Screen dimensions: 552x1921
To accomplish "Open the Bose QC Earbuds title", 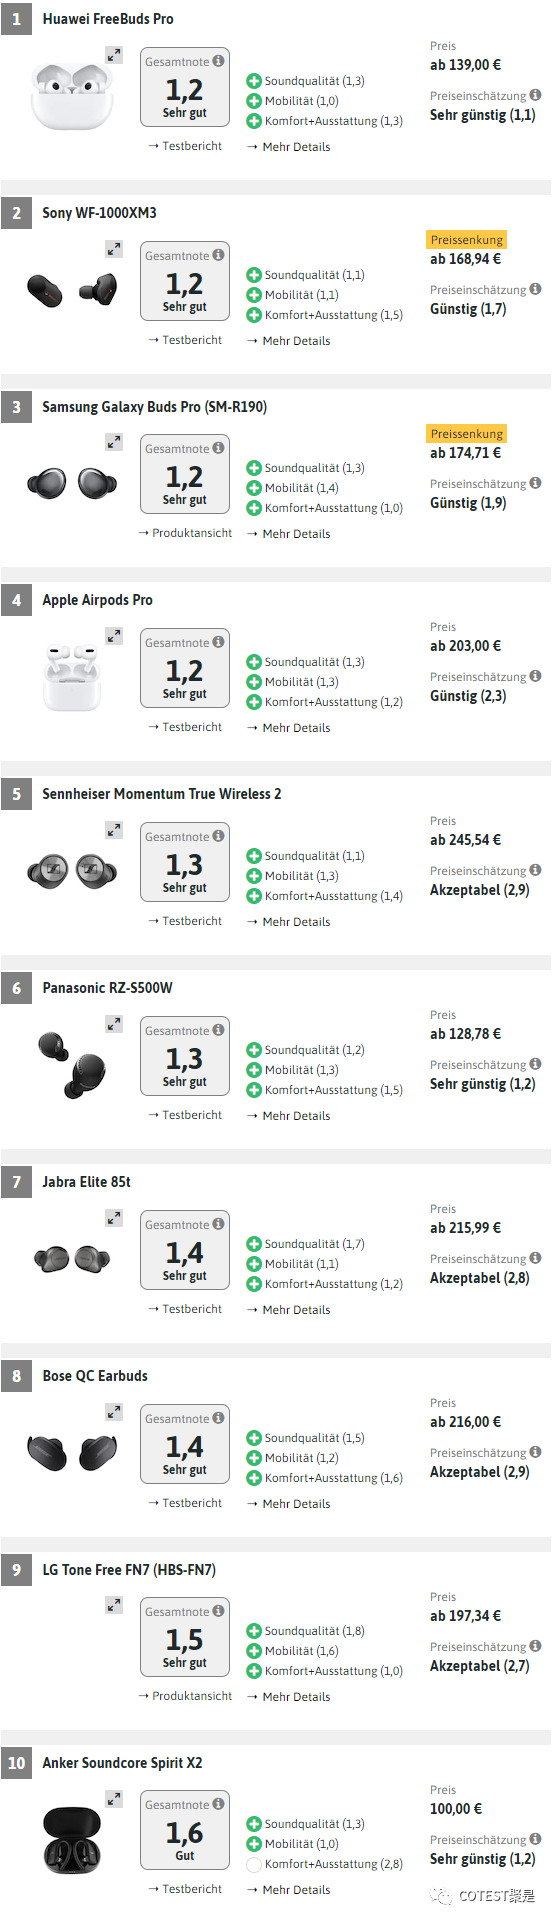I will 95,1376.
